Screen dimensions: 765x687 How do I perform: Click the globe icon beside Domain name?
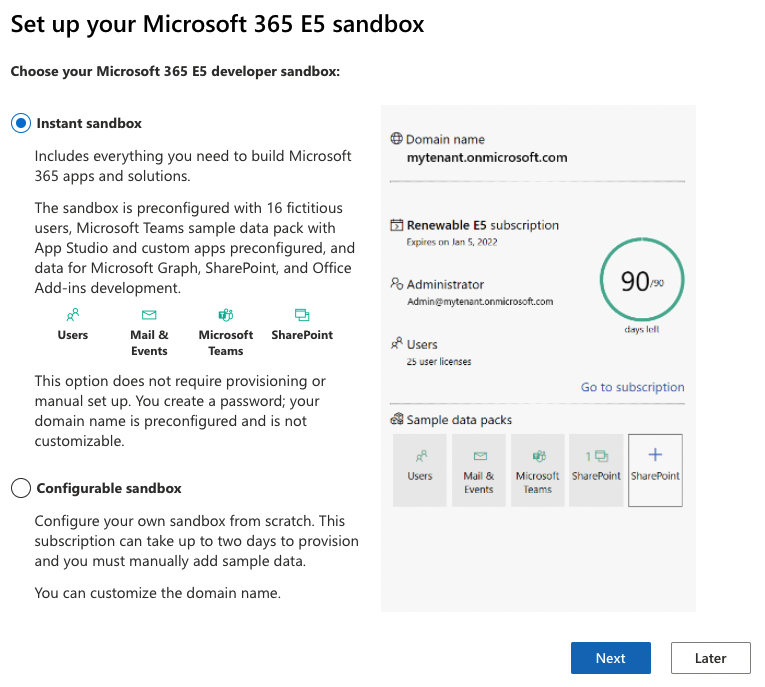coord(396,140)
